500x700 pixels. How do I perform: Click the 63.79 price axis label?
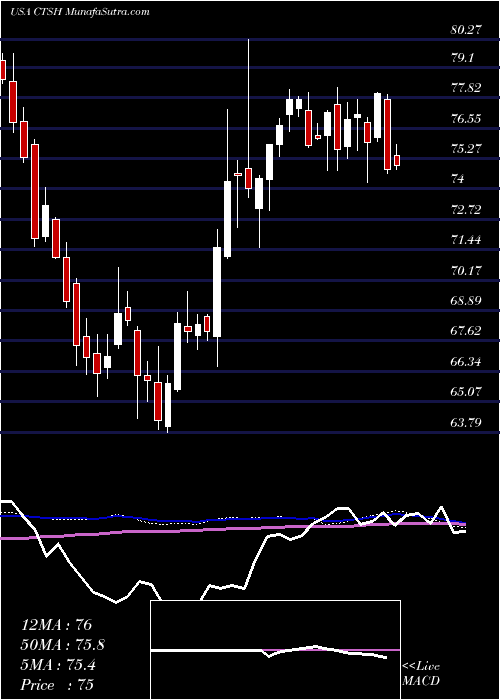coord(467,422)
